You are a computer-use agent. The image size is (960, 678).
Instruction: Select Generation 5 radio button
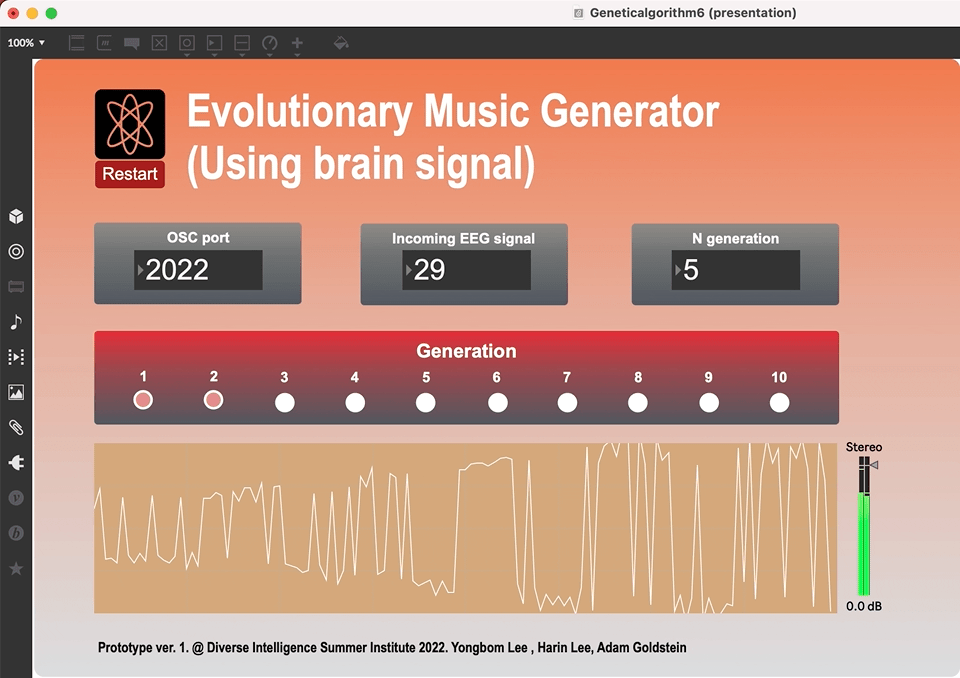pyautogui.click(x=426, y=402)
